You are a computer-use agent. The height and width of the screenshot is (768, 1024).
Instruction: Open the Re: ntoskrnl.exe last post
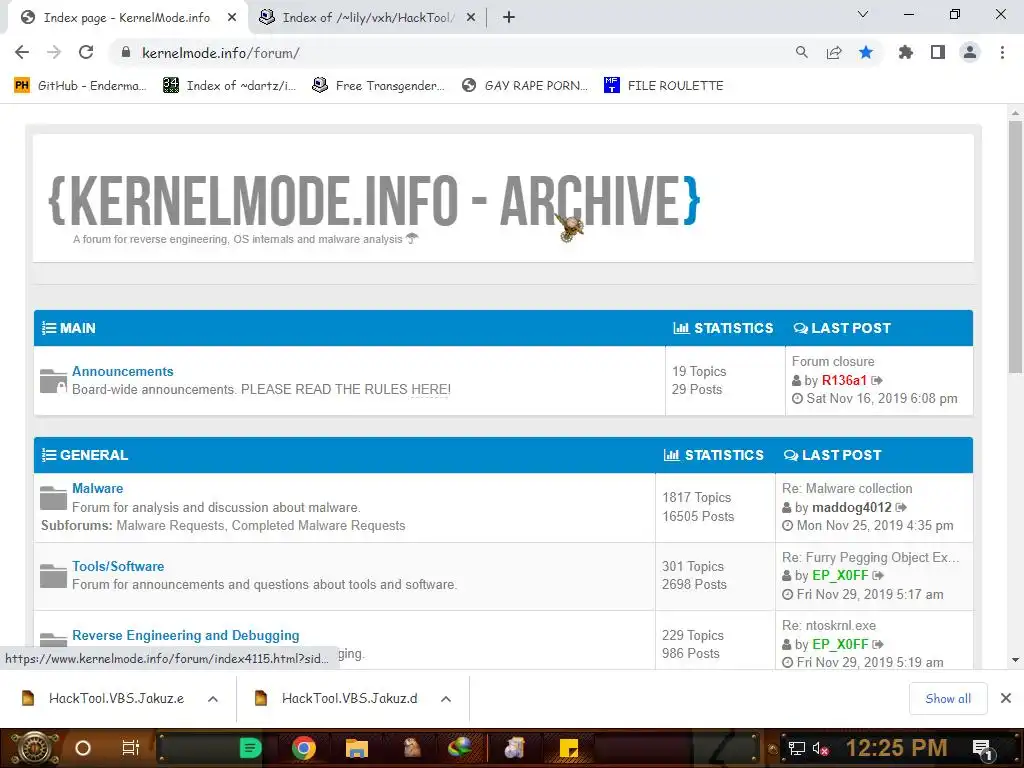pos(829,626)
